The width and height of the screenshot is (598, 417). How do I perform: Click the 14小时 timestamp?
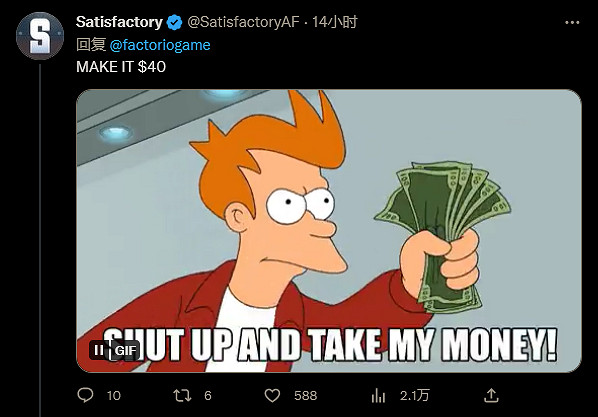tap(335, 22)
